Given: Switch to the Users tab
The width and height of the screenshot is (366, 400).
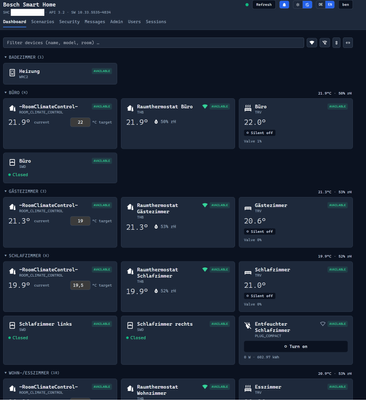Looking at the screenshot, I should (x=134, y=22).
